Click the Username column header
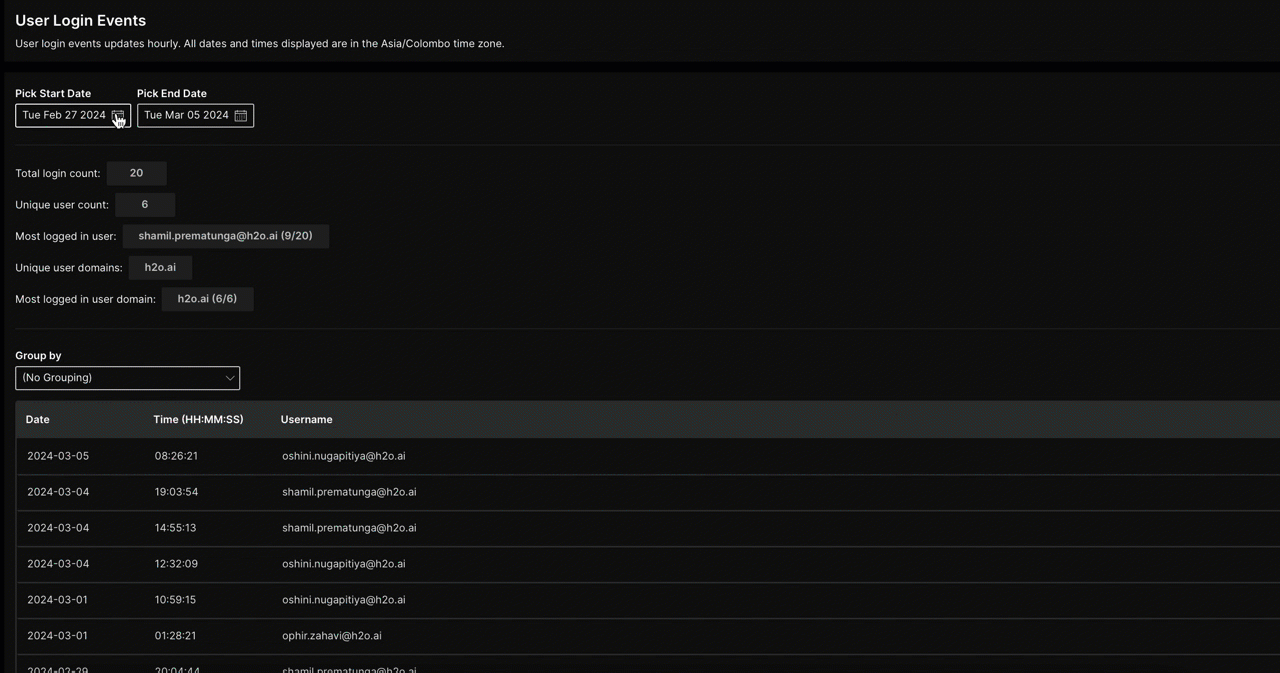1280x673 pixels. 306,420
